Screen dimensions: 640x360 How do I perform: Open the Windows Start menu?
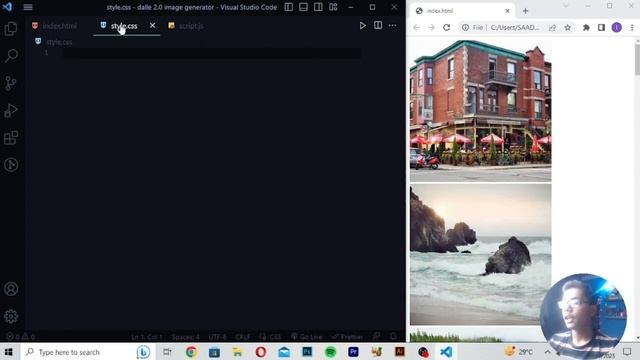point(9,352)
